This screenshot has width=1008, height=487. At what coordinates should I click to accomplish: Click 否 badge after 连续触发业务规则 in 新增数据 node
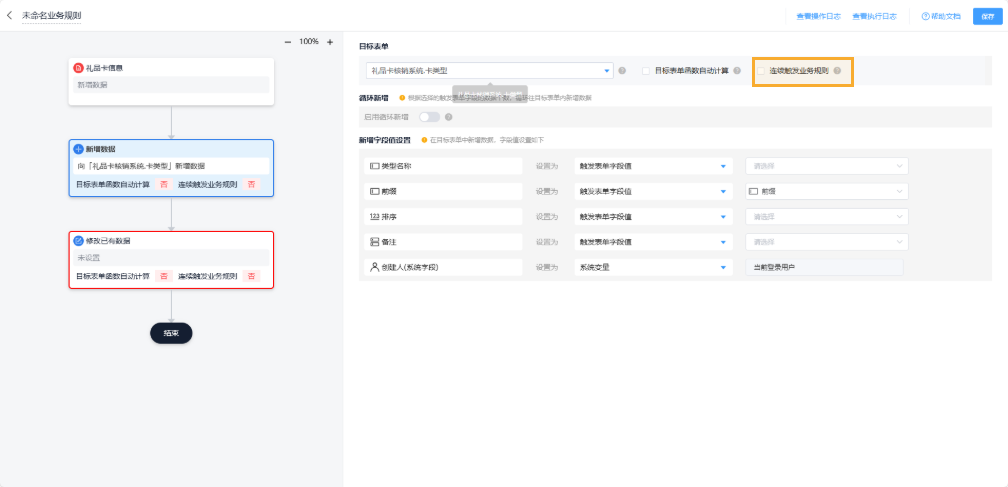coord(251,184)
